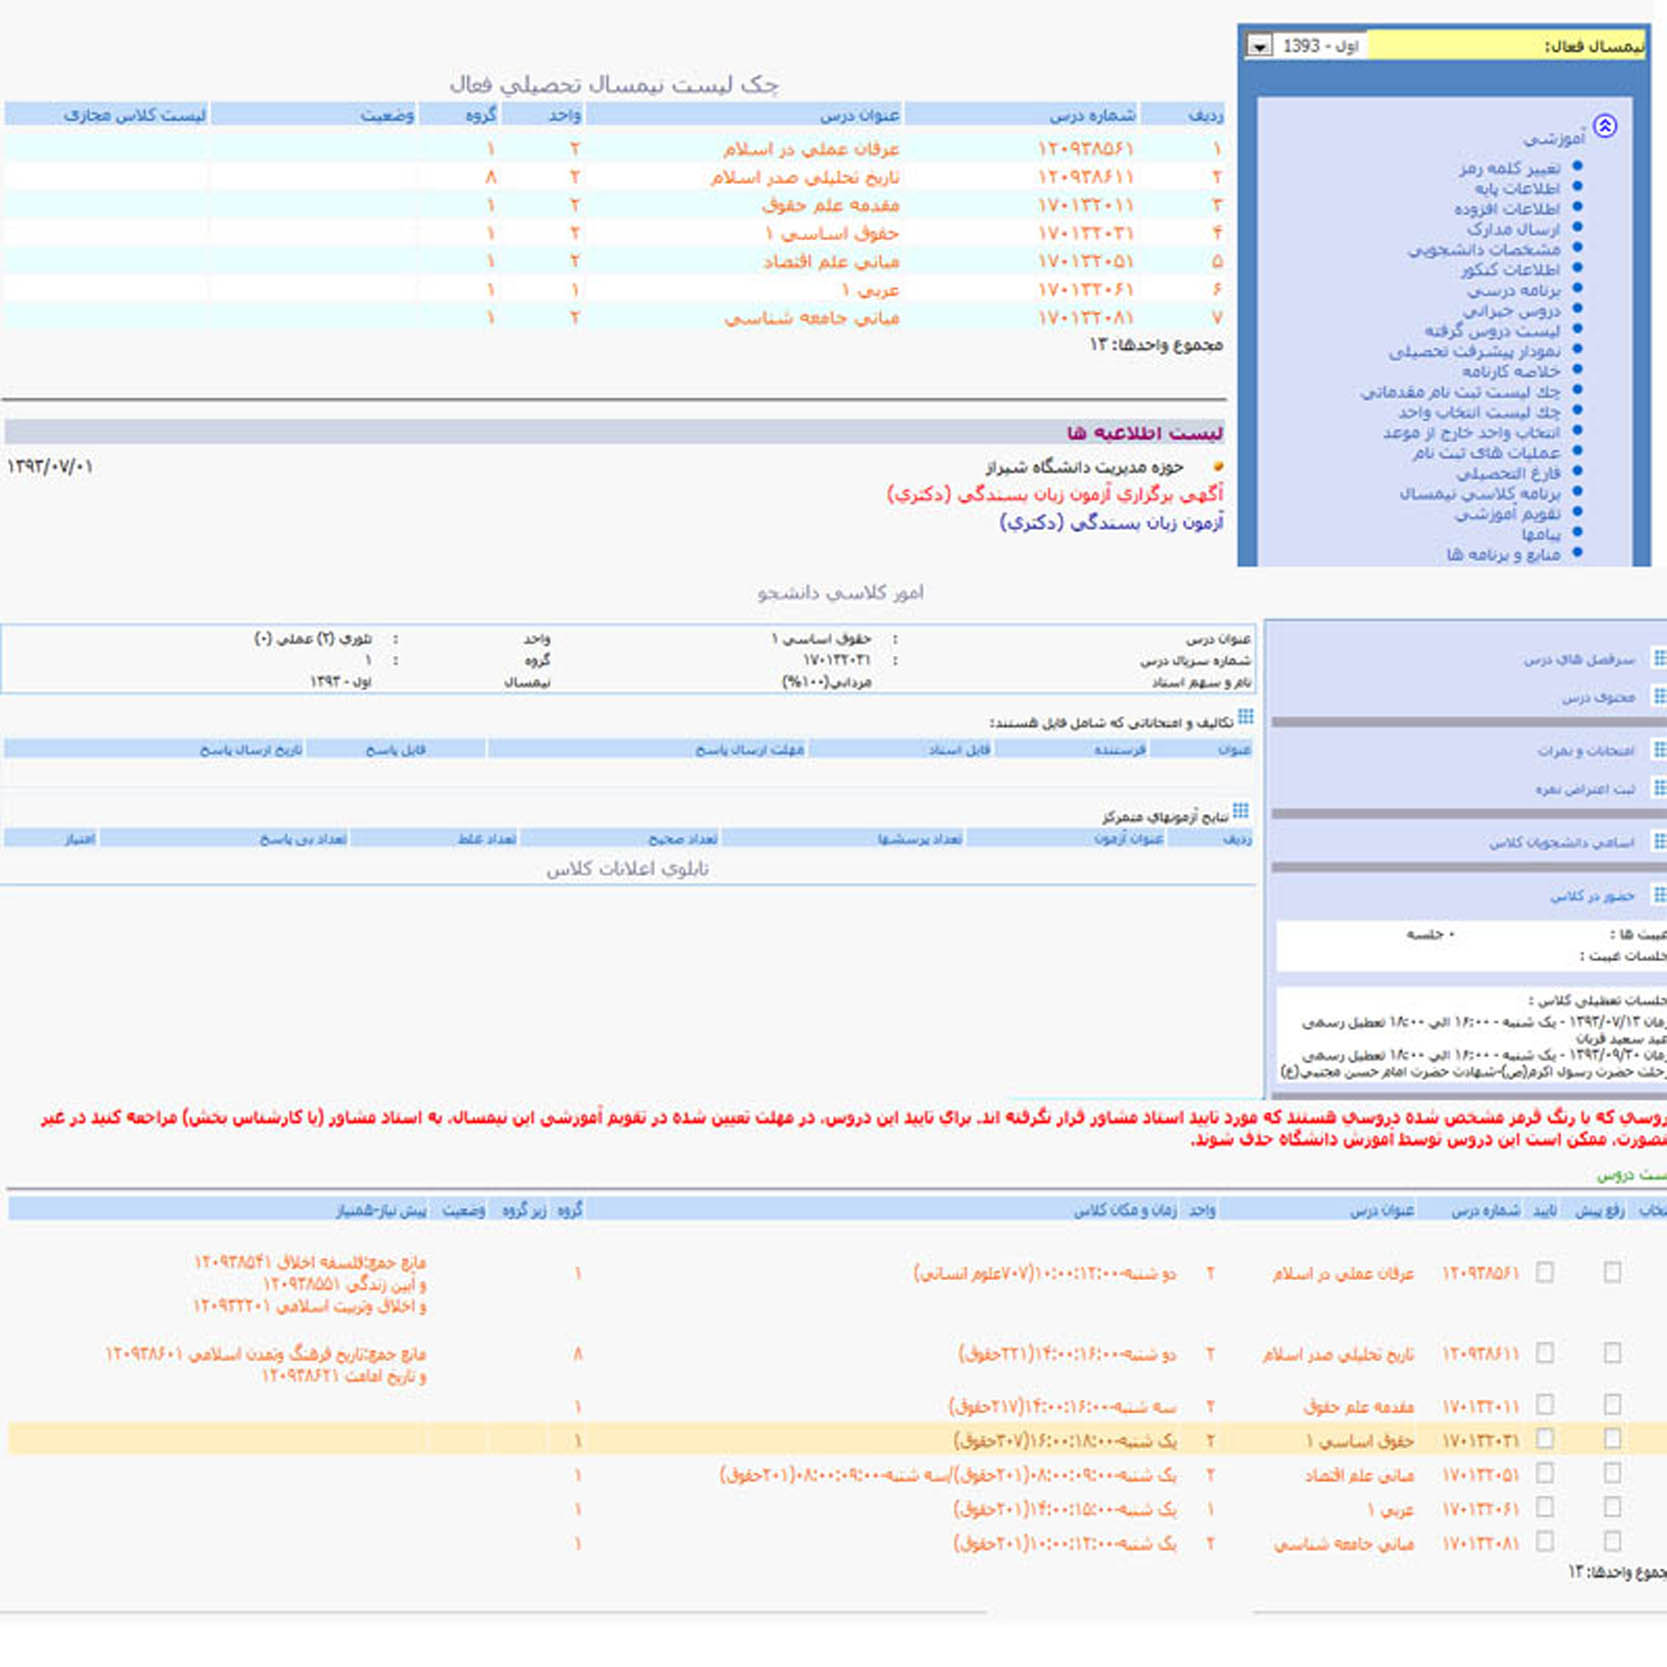Viewport: 1667px width, 1667px height.
Task: Open announcement آگهی برگزاری آزمون زبان بسندگی
Action: pos(1055,494)
